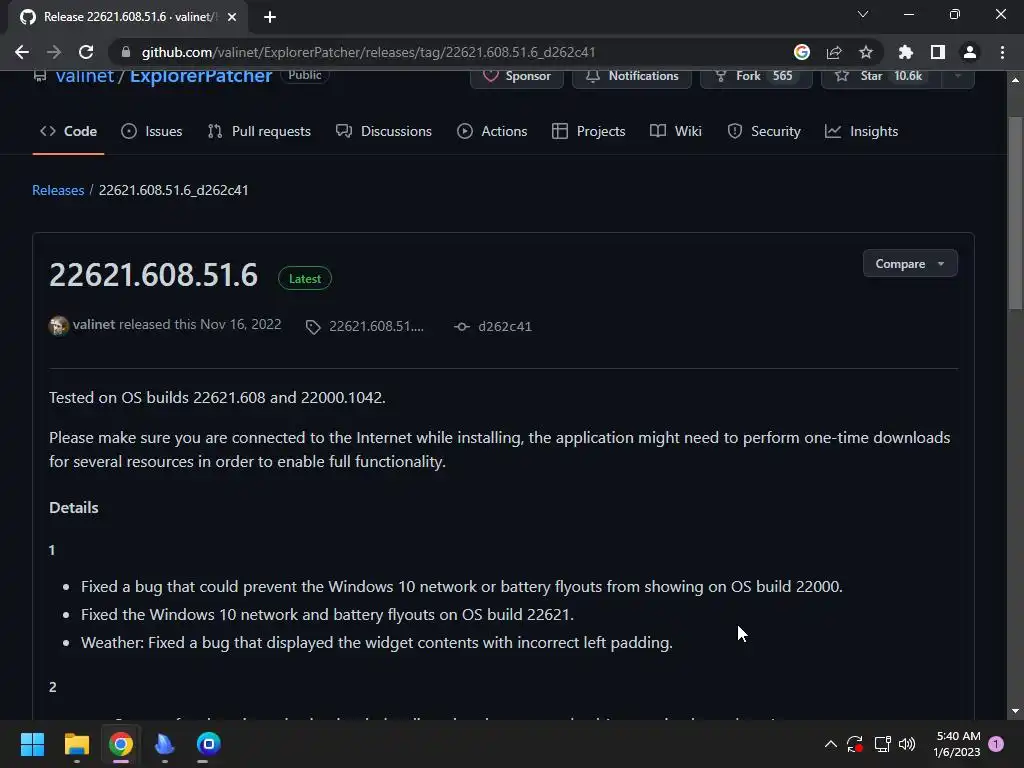Open the Wiki tab
Image resolution: width=1024 pixels, height=768 pixels.
click(676, 131)
